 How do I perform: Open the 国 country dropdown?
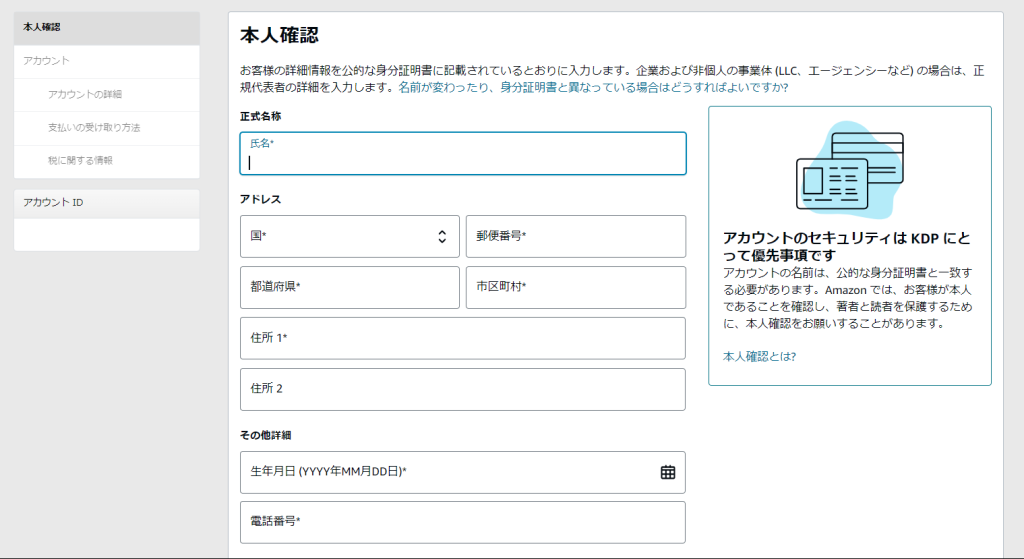click(x=349, y=236)
